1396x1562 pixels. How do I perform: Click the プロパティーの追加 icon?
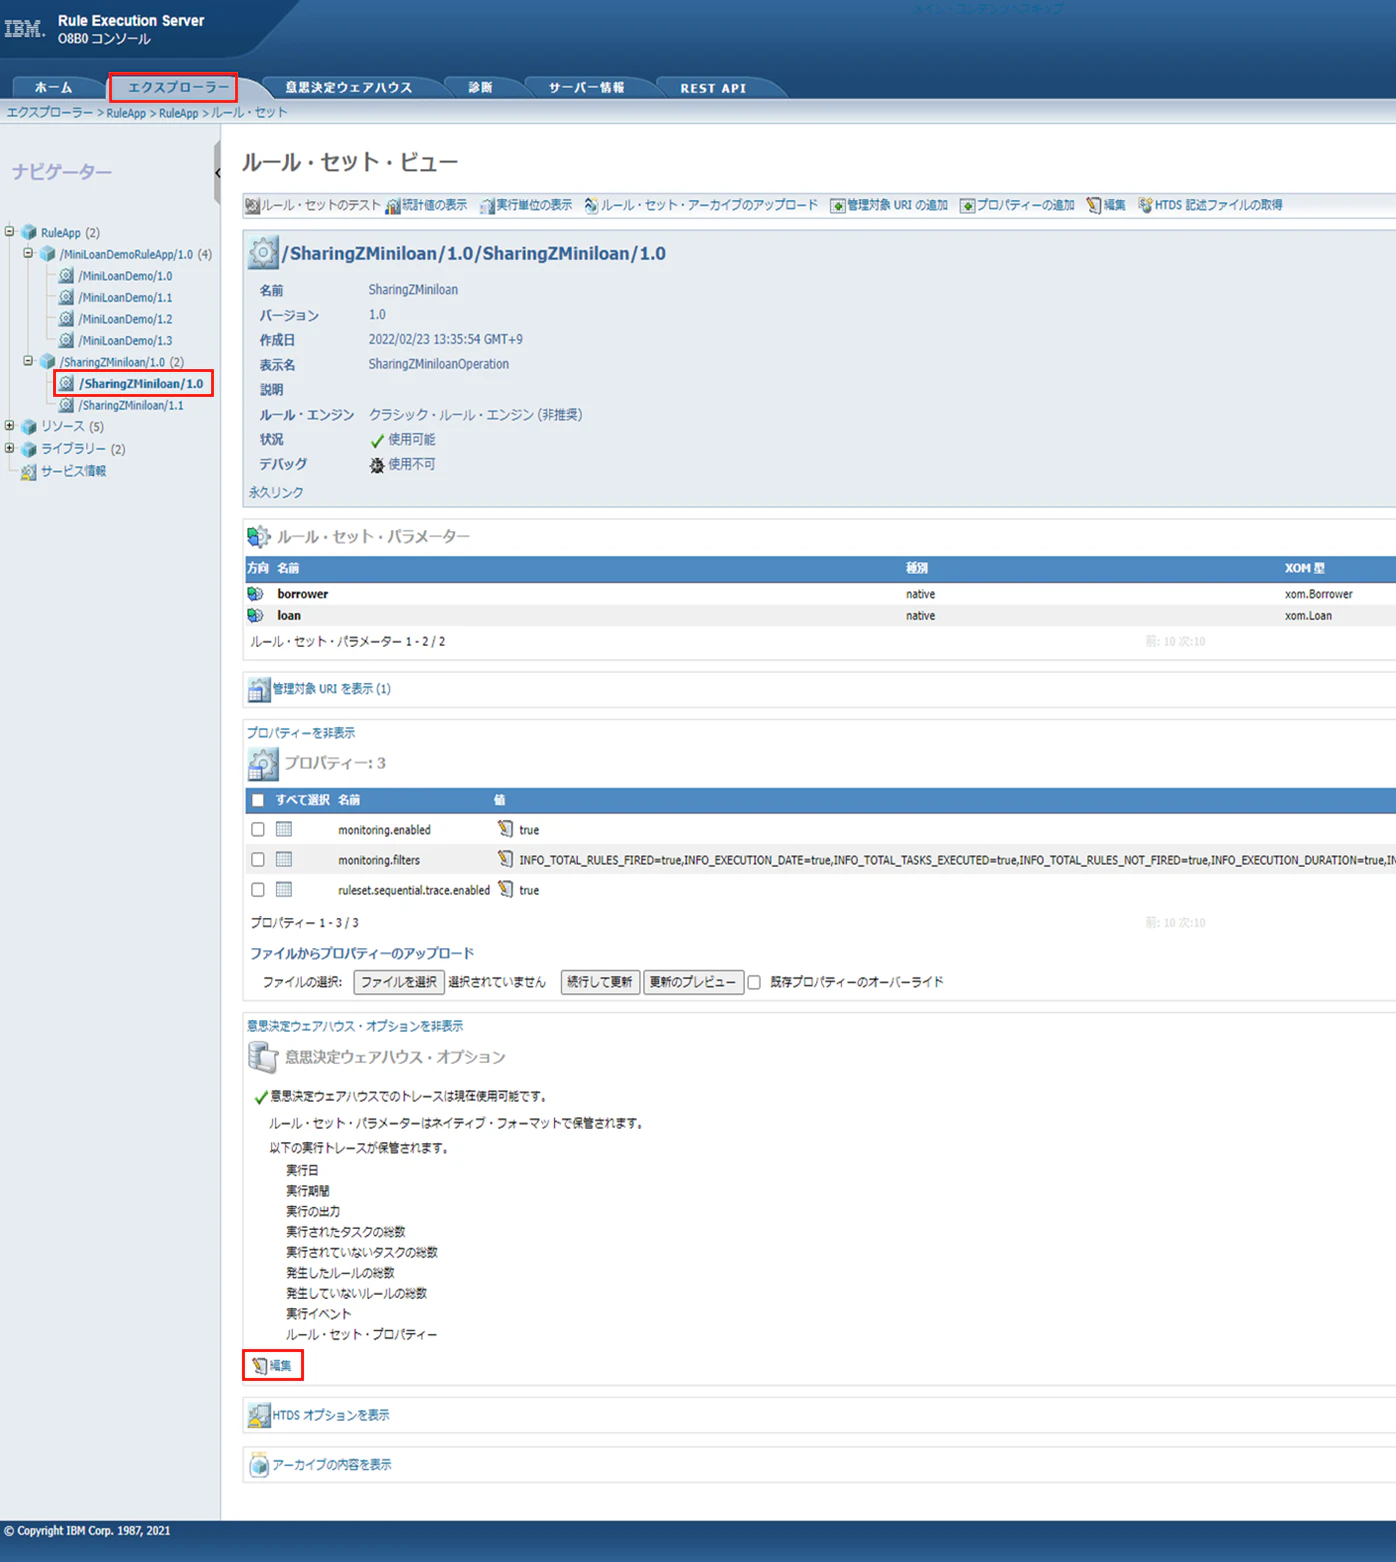pyautogui.click(x=967, y=205)
